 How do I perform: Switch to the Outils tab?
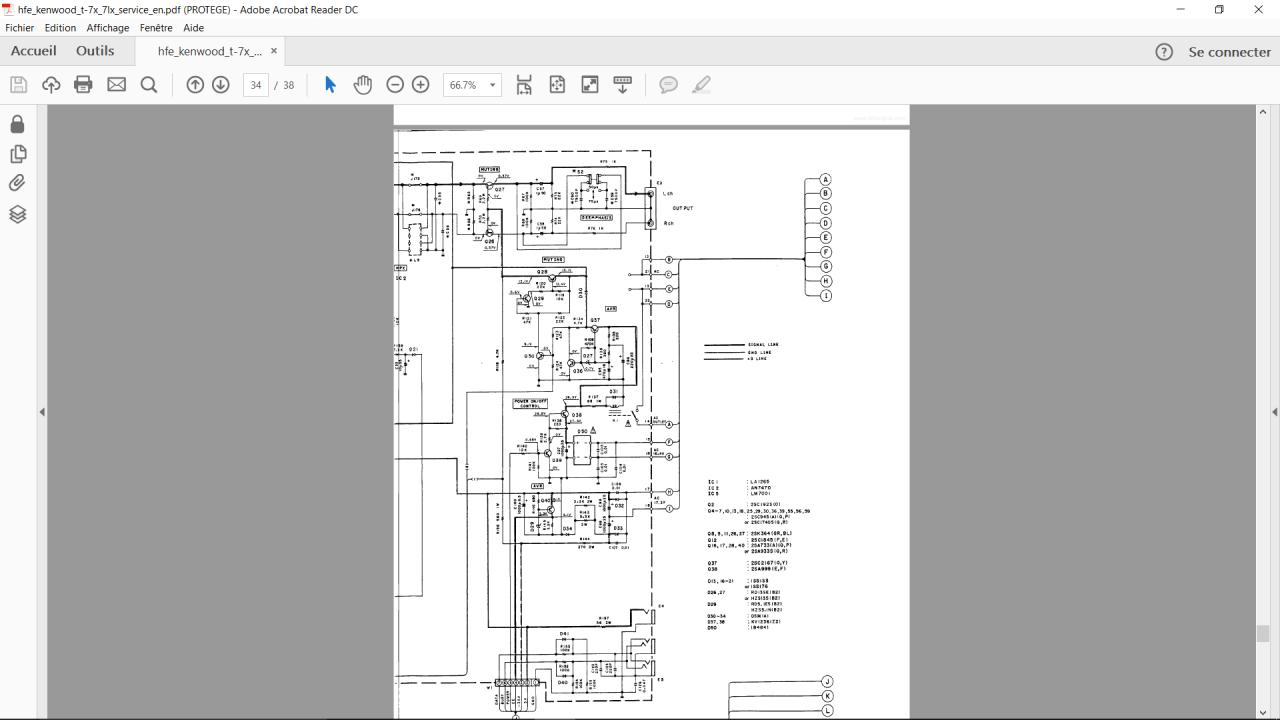[95, 51]
